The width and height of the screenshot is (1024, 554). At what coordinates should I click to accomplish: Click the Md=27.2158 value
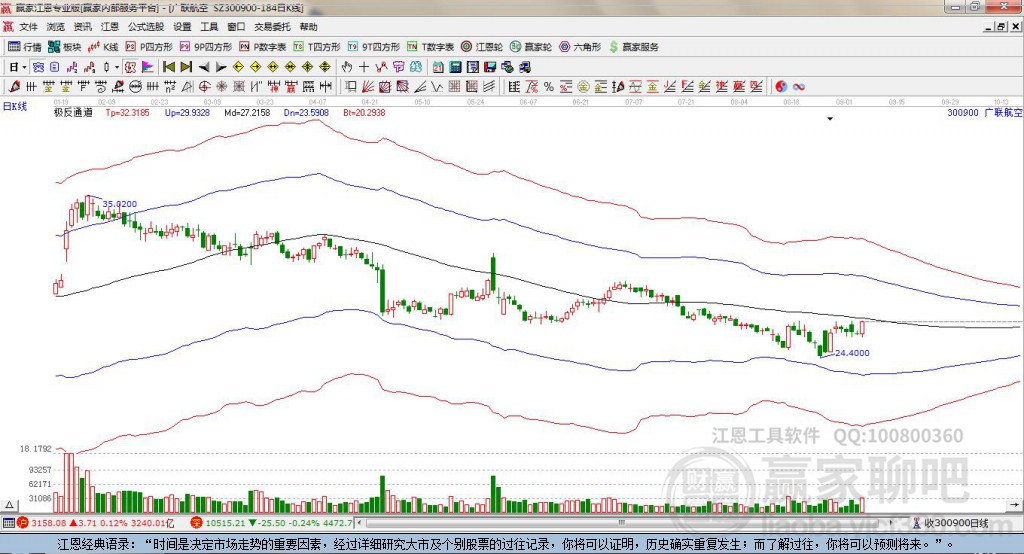(x=247, y=112)
